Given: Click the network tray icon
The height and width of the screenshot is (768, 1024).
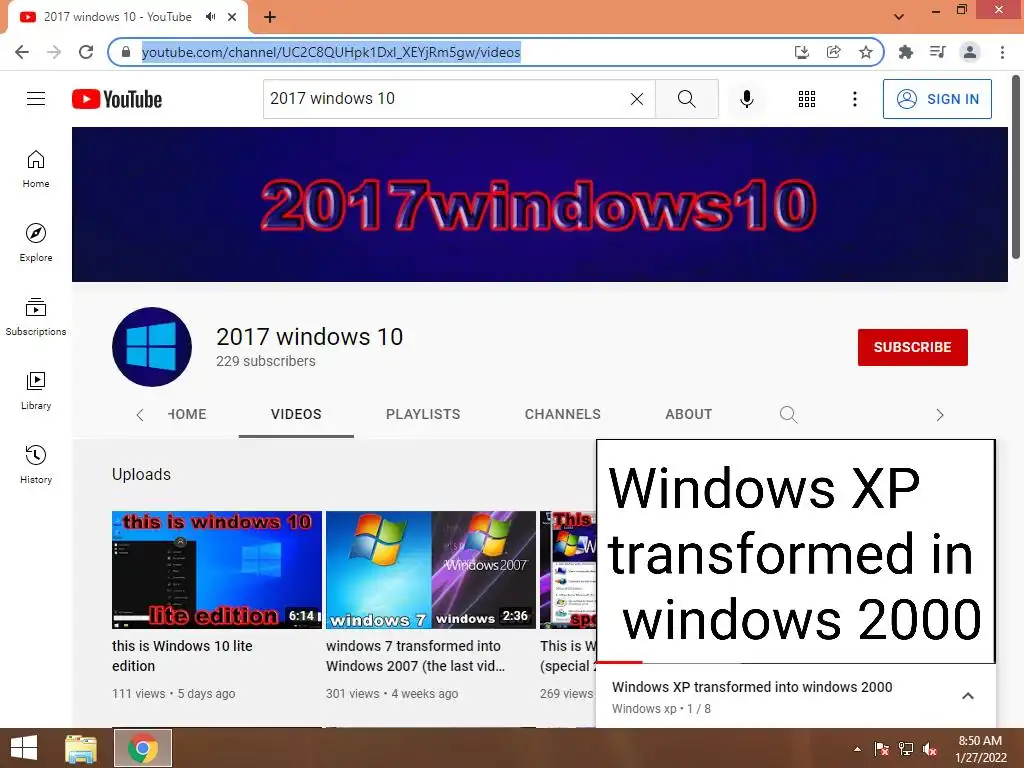Looking at the screenshot, I should (906, 749).
